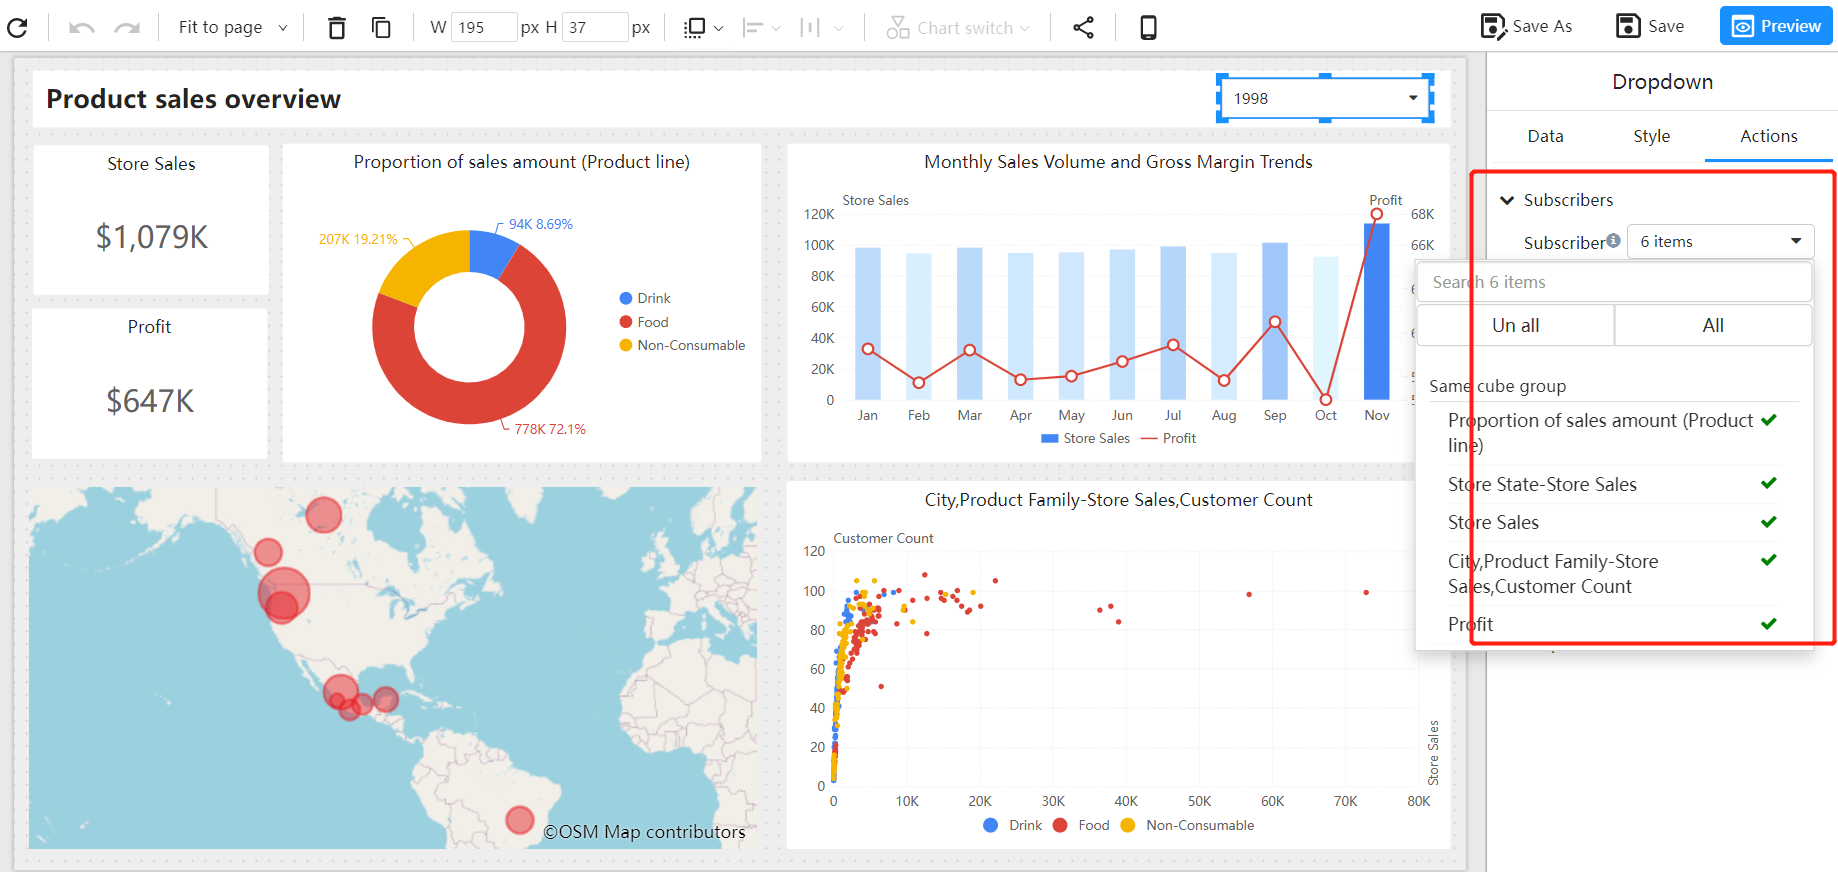Screen dimensions: 1838x872
Task: Click the height H input field
Action: [x=595, y=27]
